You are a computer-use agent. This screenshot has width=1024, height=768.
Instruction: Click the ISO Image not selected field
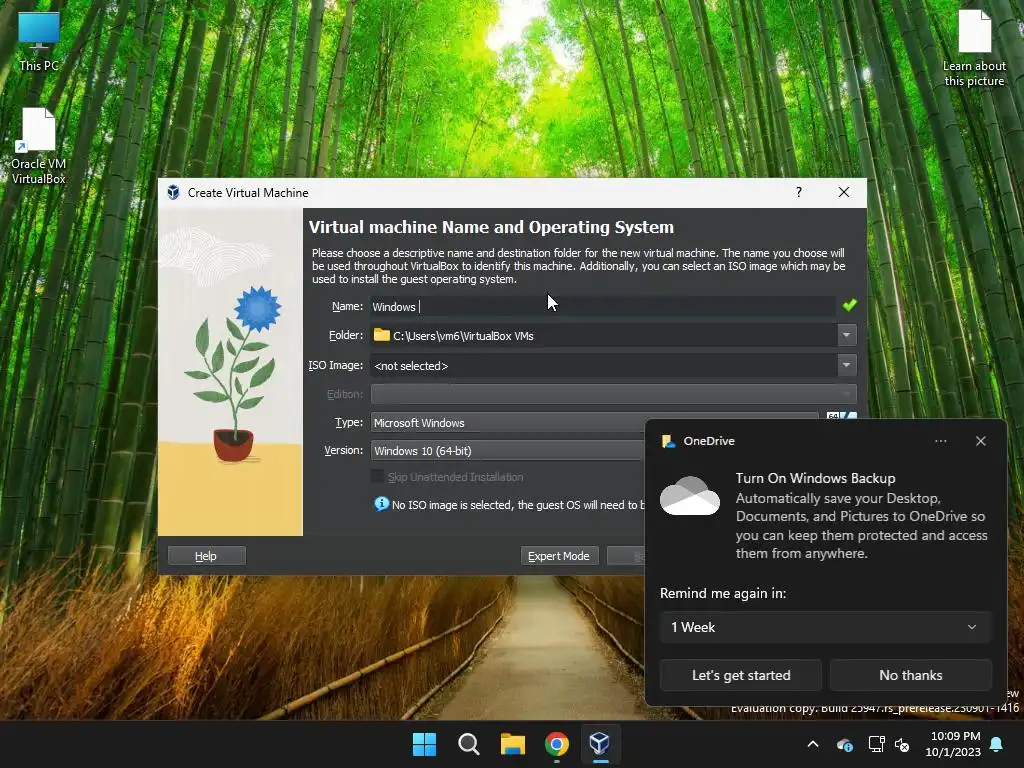[x=603, y=365]
